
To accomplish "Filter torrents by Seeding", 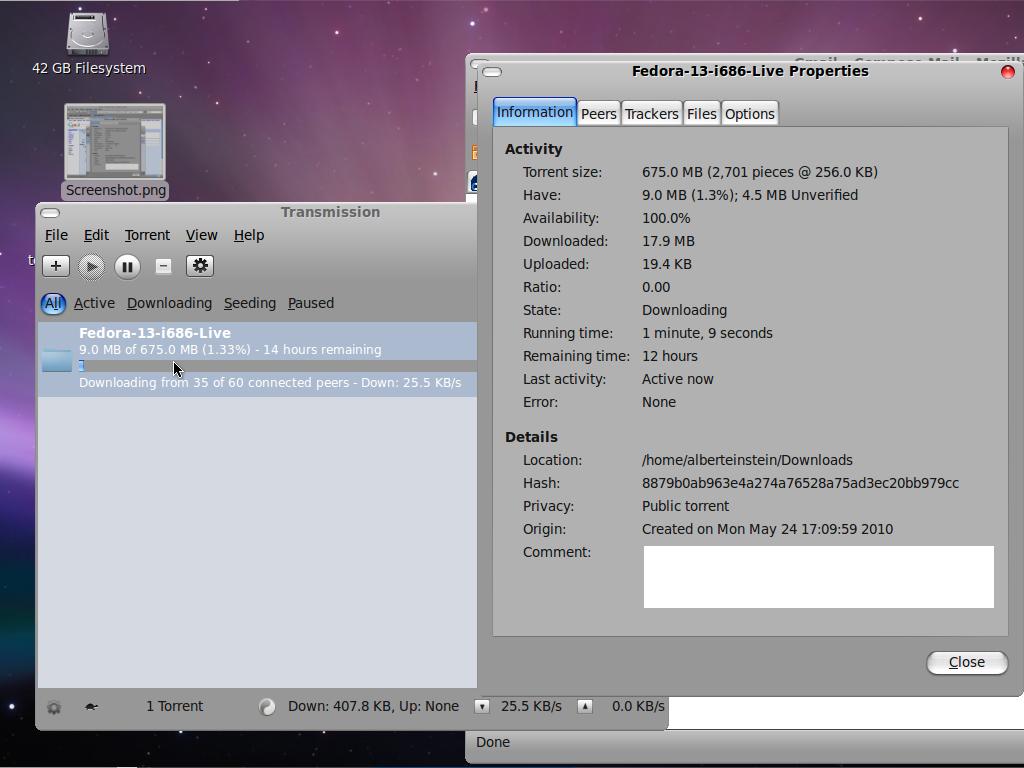I will [x=249, y=304].
